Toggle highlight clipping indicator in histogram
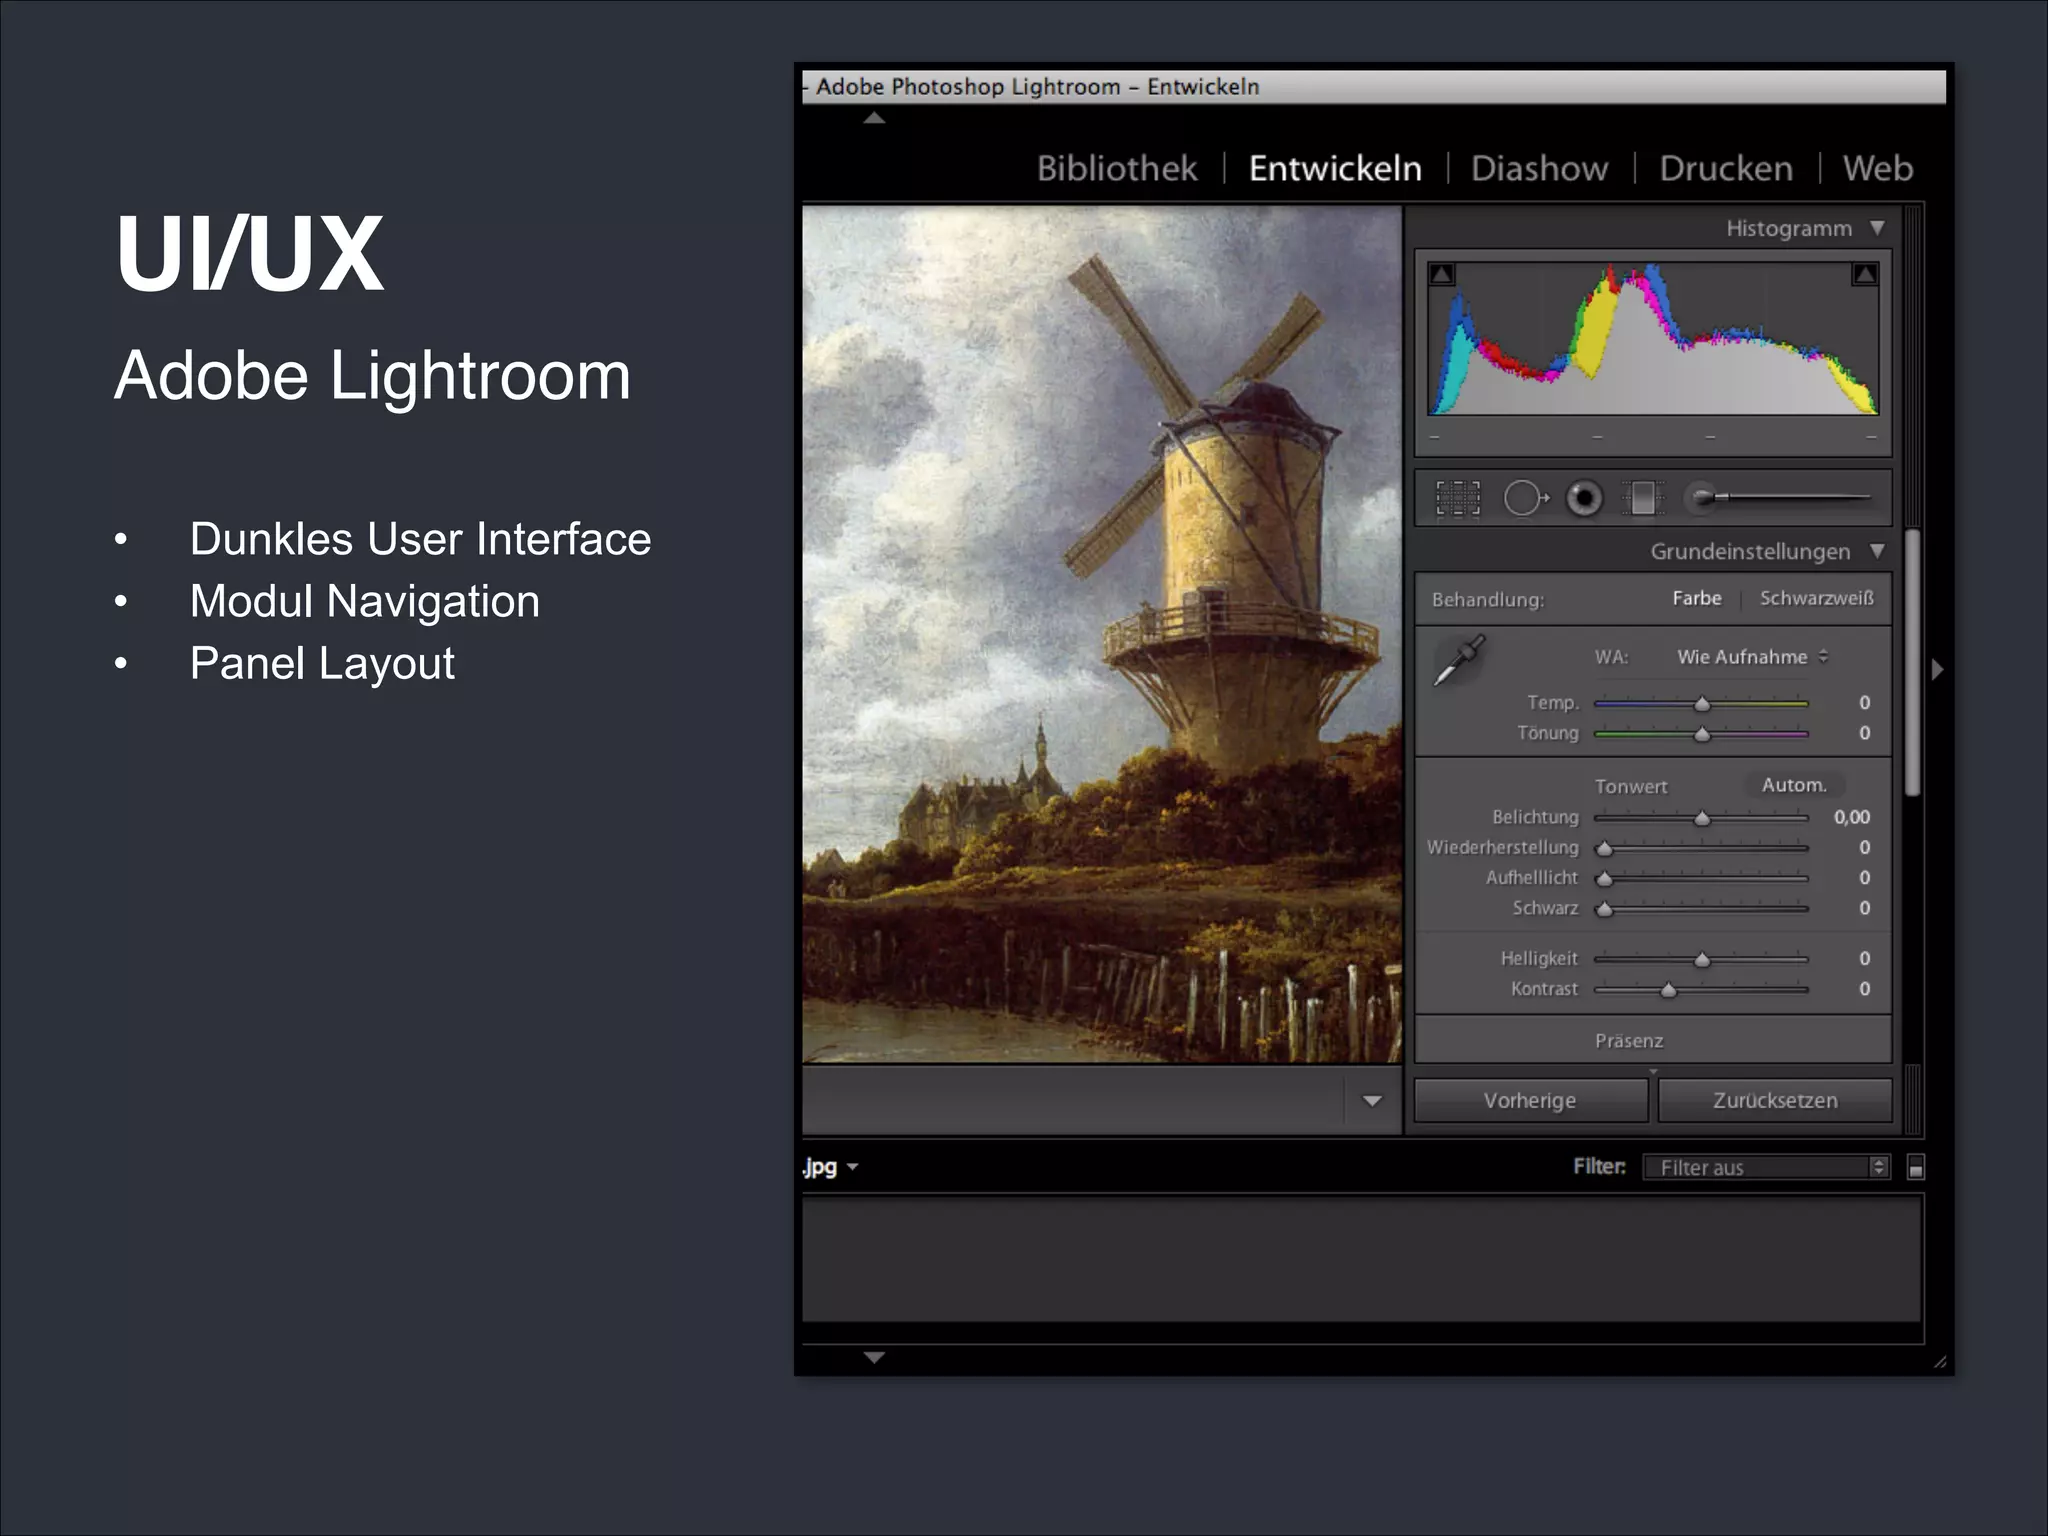Image resolution: width=2048 pixels, height=1536 pixels. pyautogui.click(x=1865, y=274)
